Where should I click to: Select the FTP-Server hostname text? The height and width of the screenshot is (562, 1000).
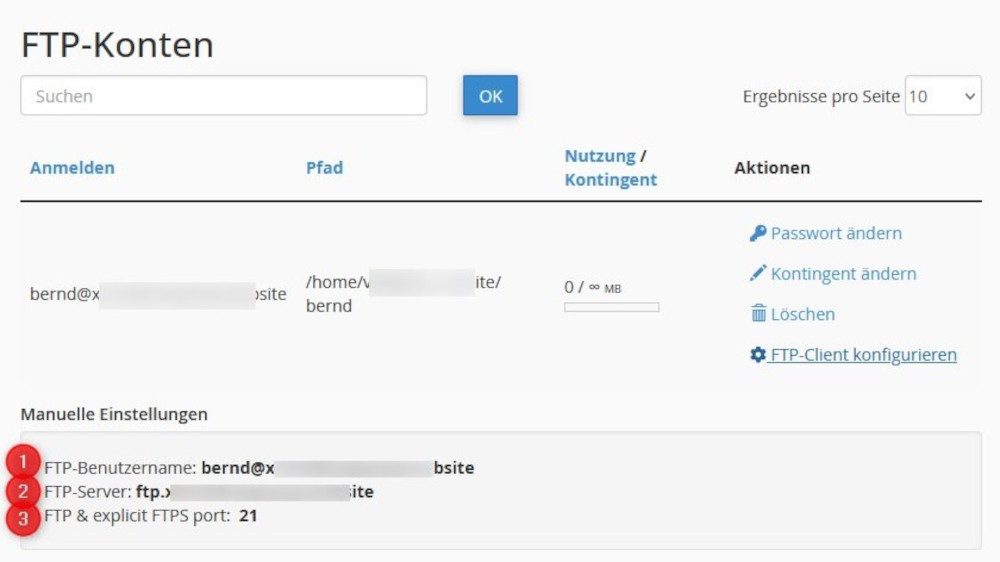click(x=255, y=492)
